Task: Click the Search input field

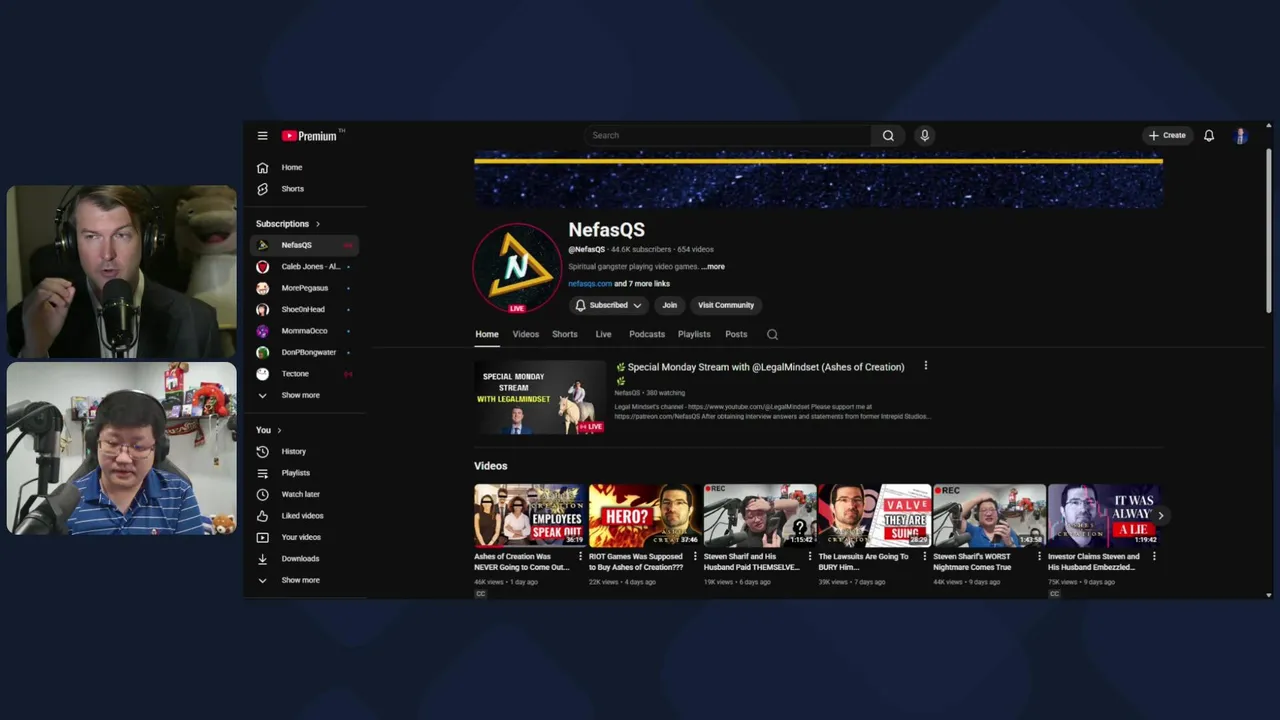Action: (728, 135)
